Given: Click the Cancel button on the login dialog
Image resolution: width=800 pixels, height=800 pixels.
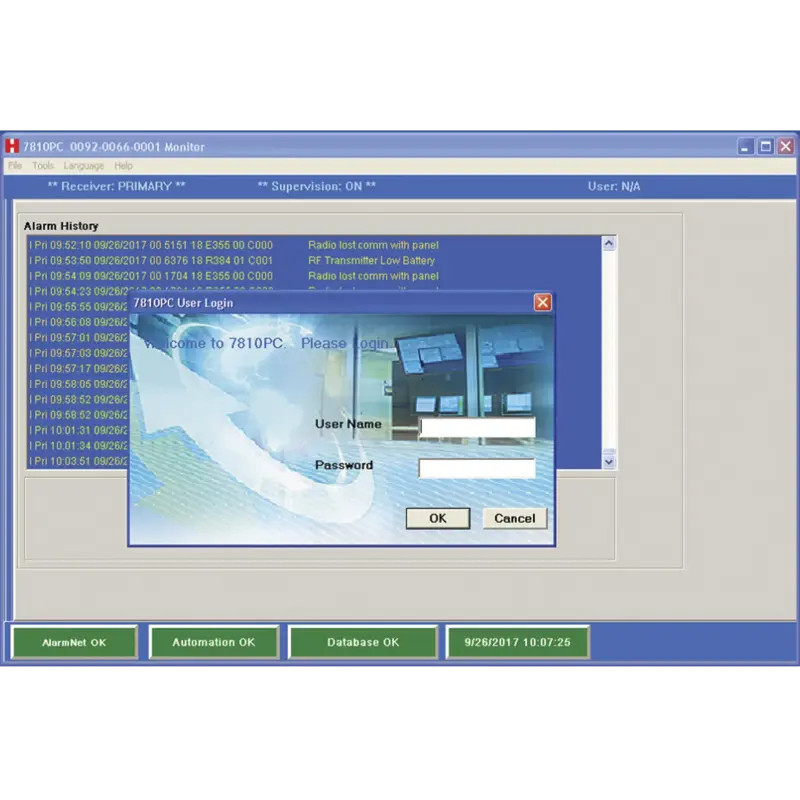Looking at the screenshot, I should (514, 518).
